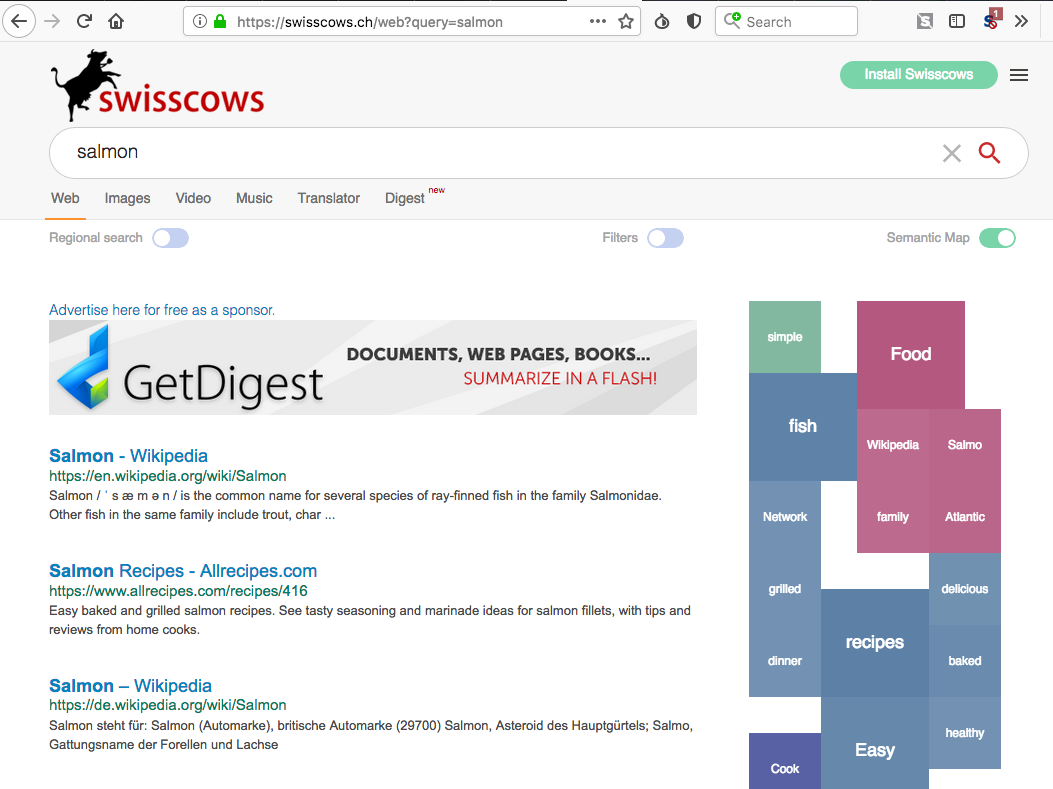Enable Regional search
This screenshot has height=789, width=1053.
click(x=170, y=237)
